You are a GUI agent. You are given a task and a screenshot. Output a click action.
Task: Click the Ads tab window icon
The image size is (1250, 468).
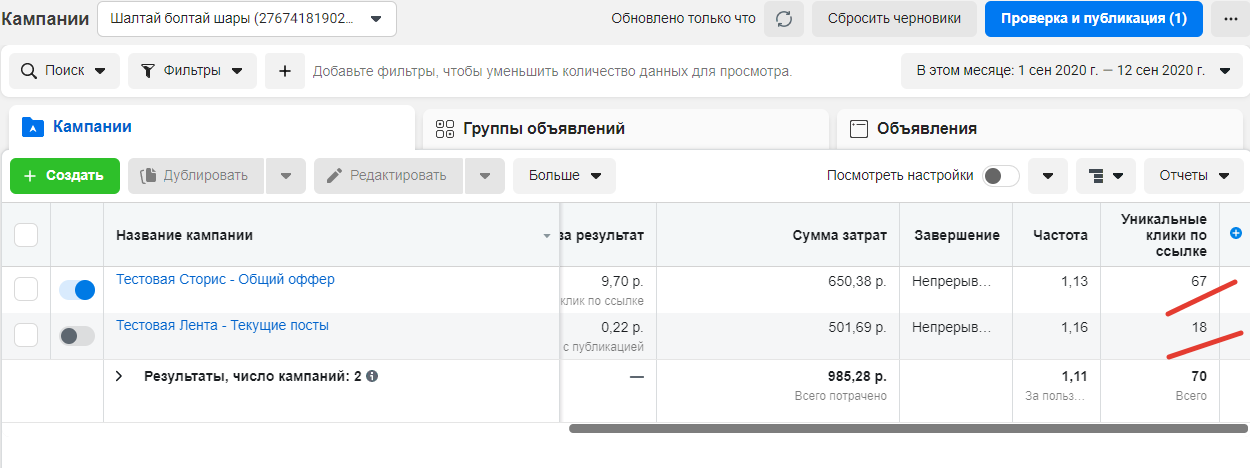(x=858, y=128)
